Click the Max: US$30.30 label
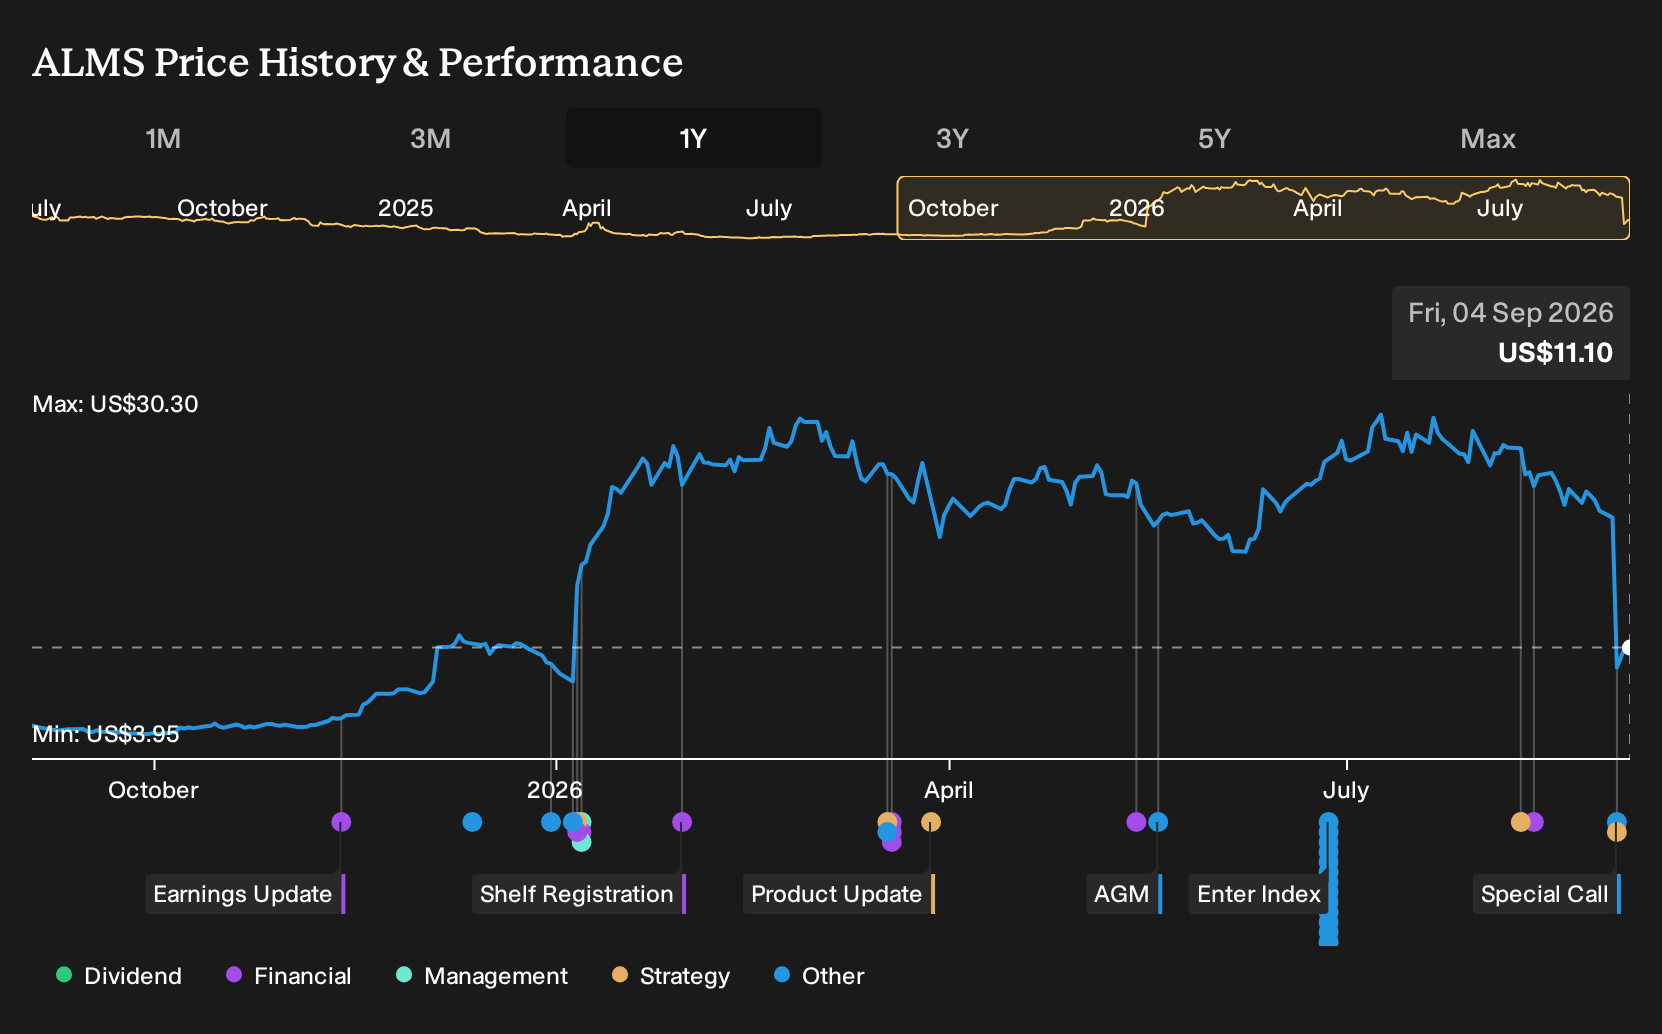 click(116, 404)
